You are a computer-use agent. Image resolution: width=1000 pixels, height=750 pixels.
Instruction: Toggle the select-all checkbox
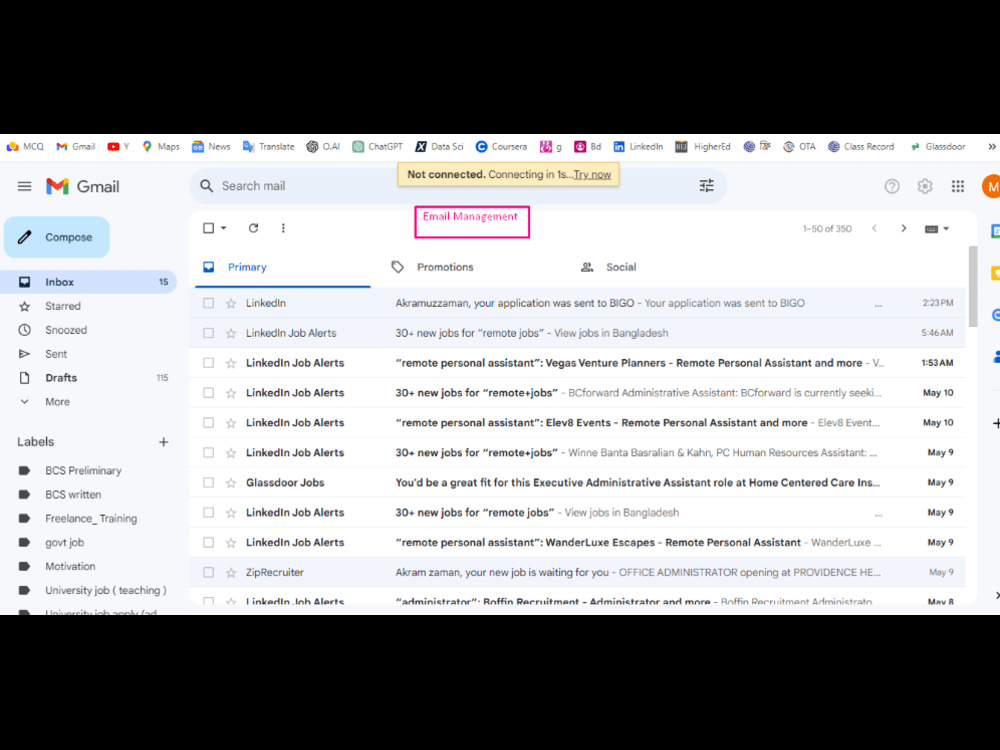tap(209, 228)
